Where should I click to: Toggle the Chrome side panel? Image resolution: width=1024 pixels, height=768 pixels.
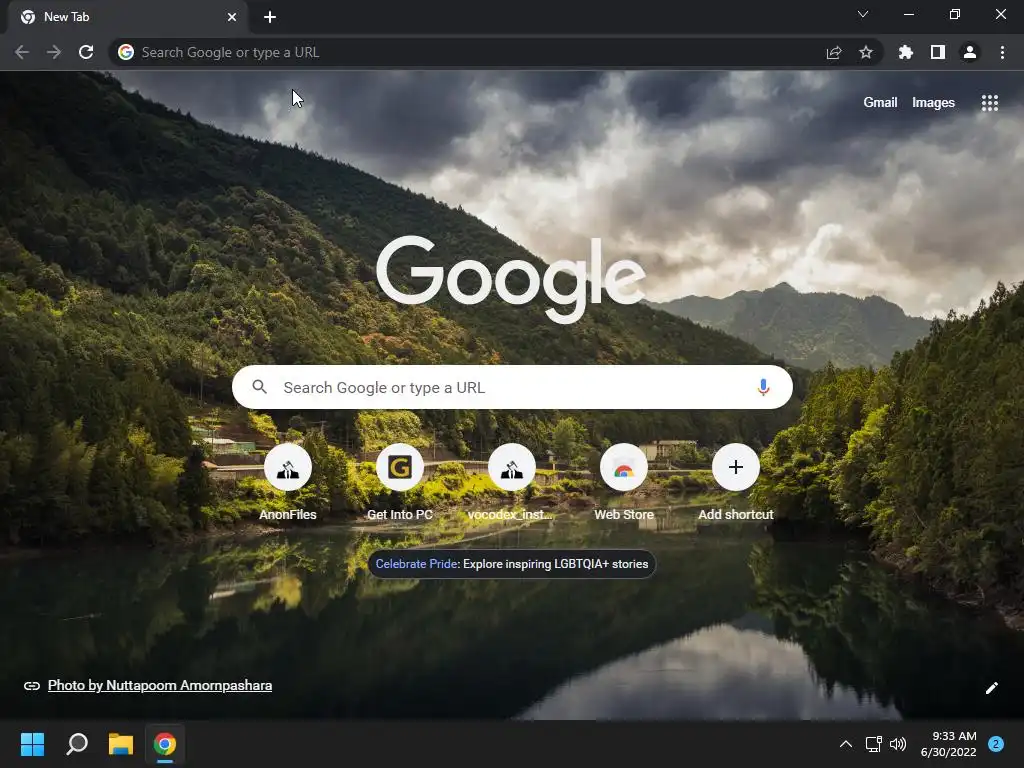click(x=938, y=52)
